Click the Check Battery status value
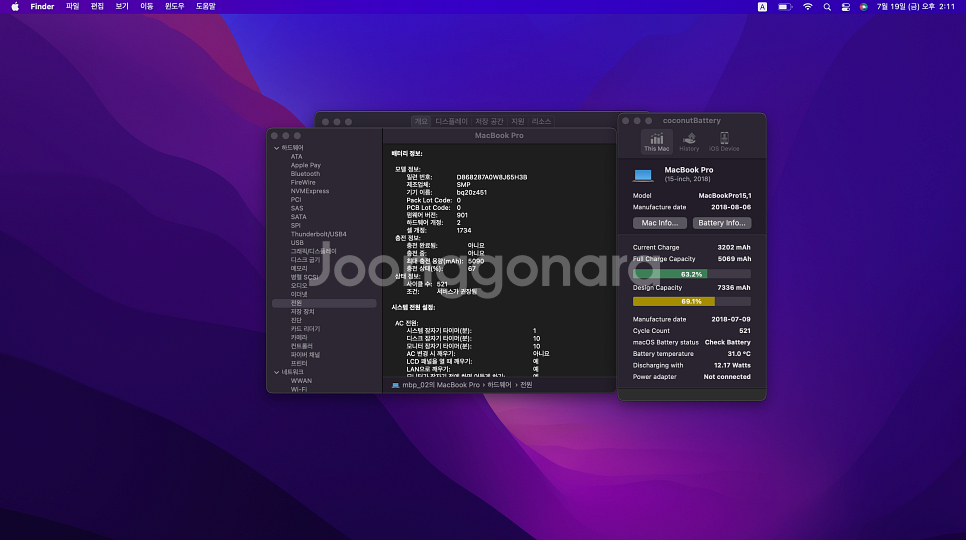This screenshot has height=540, width=966. click(727, 342)
